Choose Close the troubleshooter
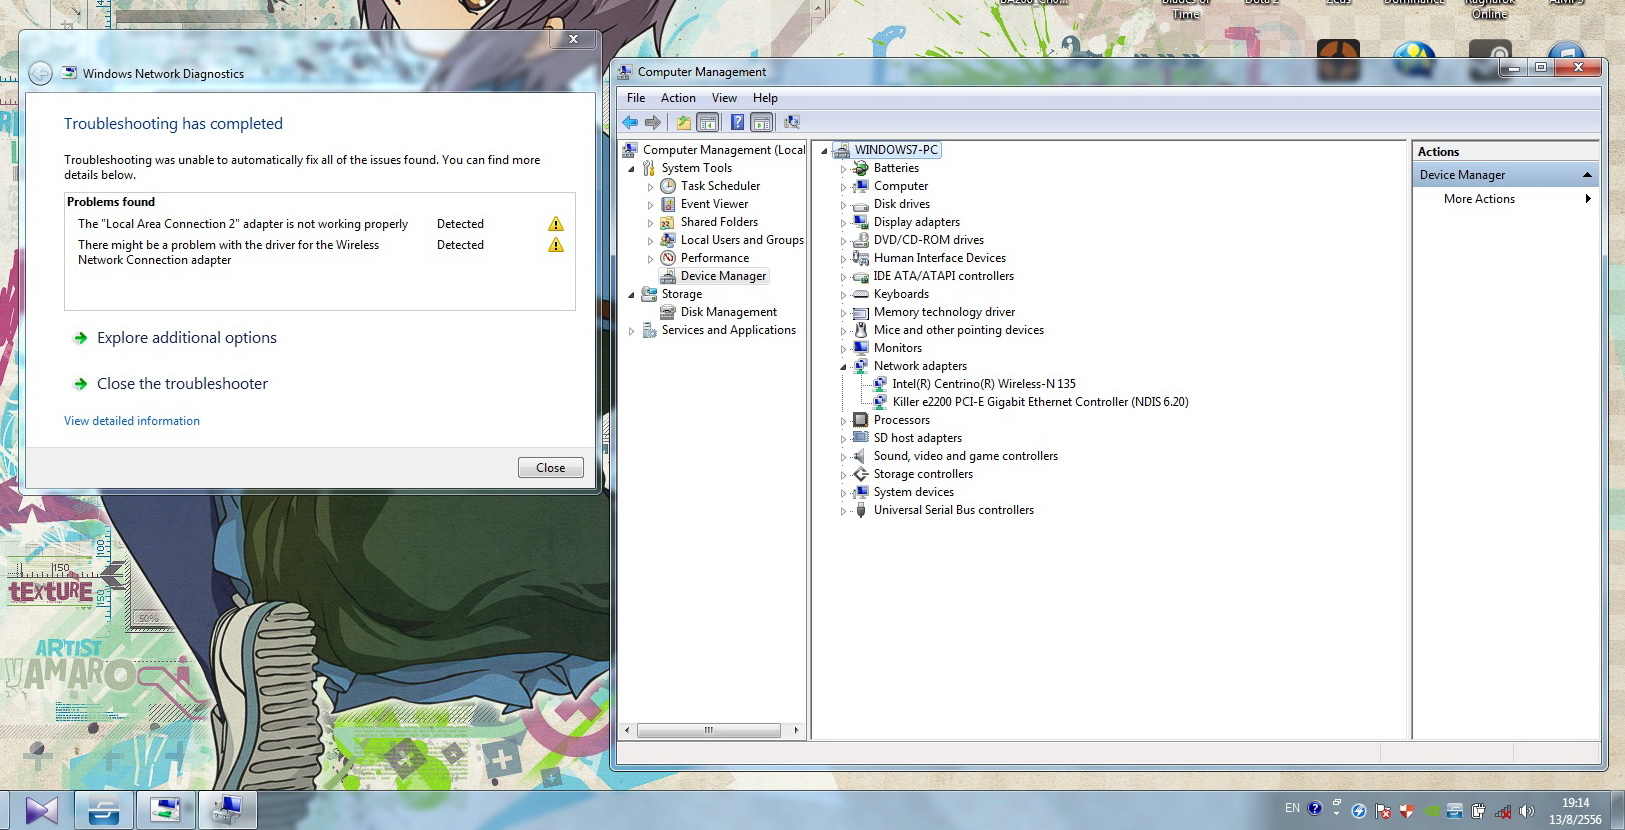1625x830 pixels. (182, 384)
